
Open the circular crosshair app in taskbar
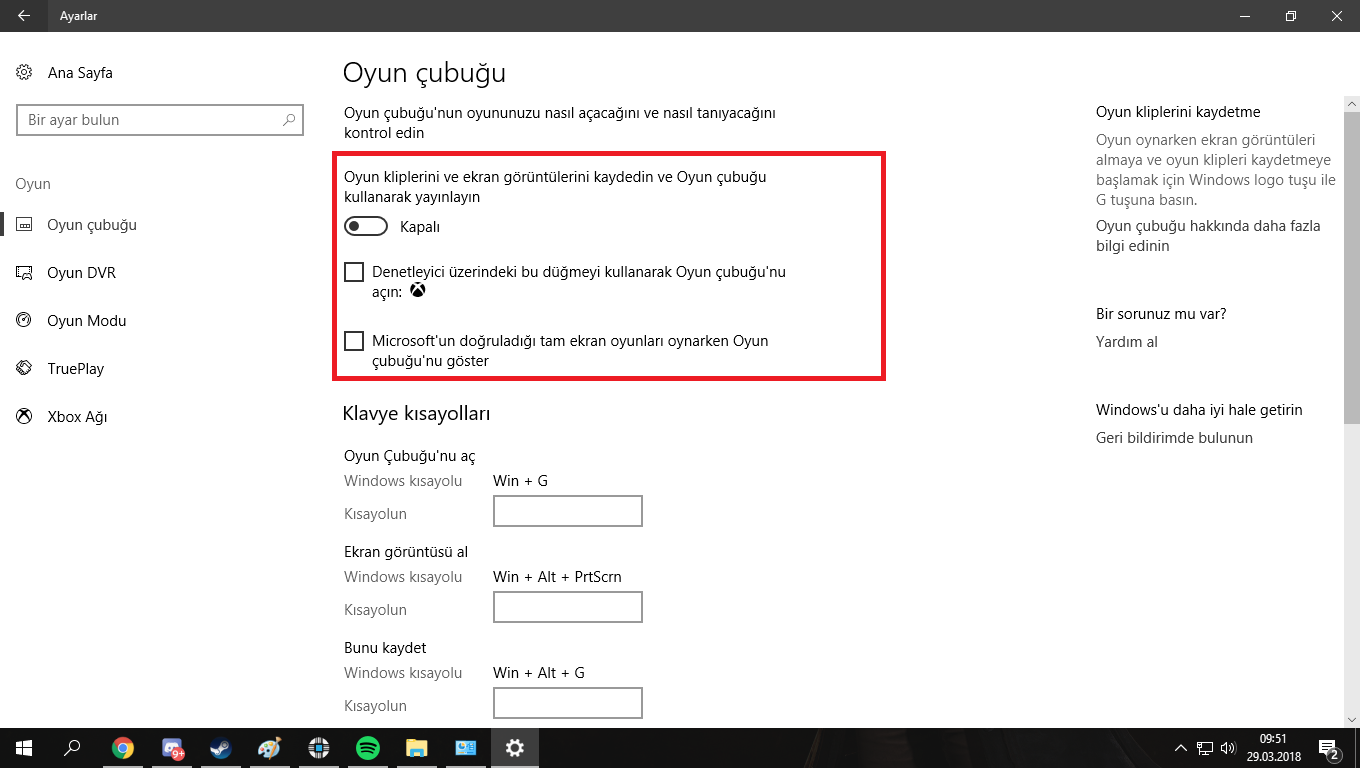319,748
